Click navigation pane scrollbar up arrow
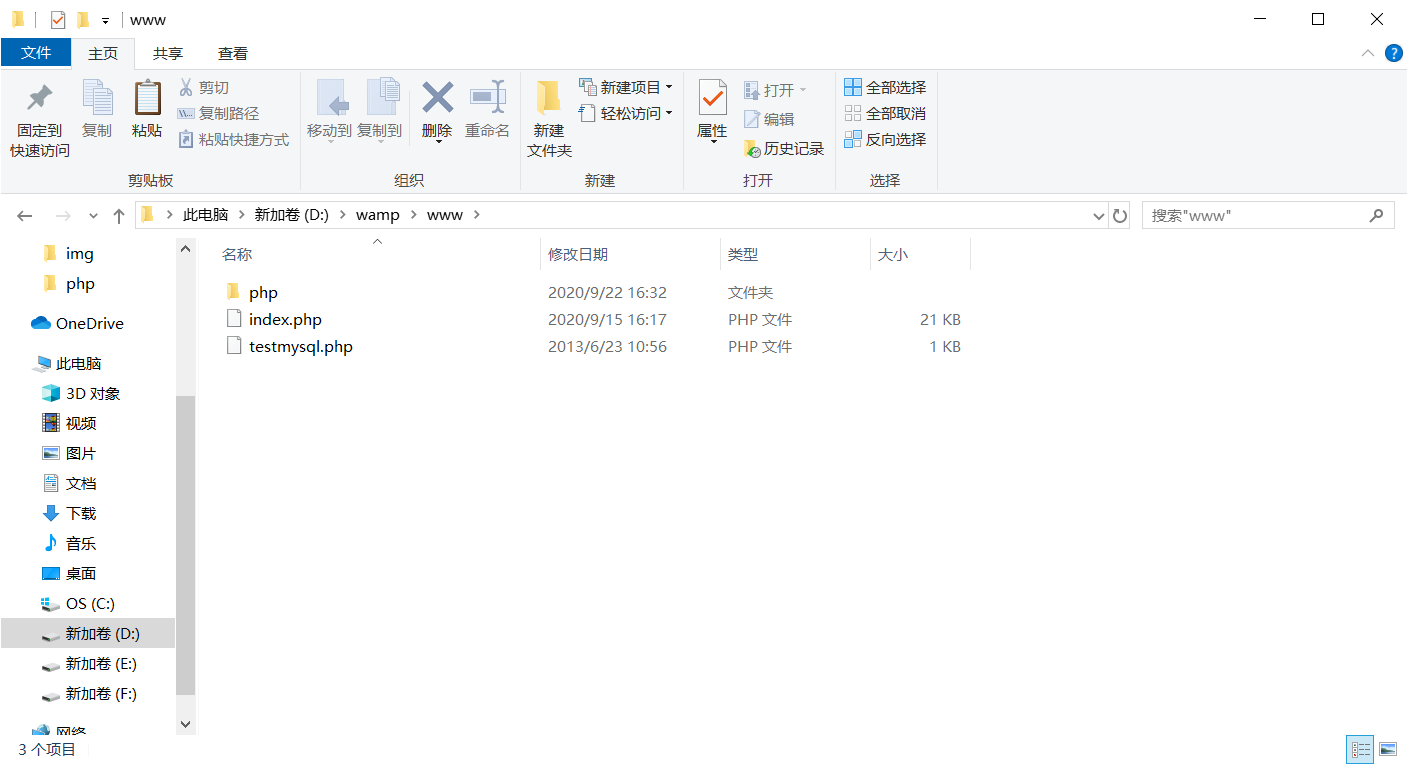Image resolution: width=1408 pixels, height=765 pixels. (185, 249)
